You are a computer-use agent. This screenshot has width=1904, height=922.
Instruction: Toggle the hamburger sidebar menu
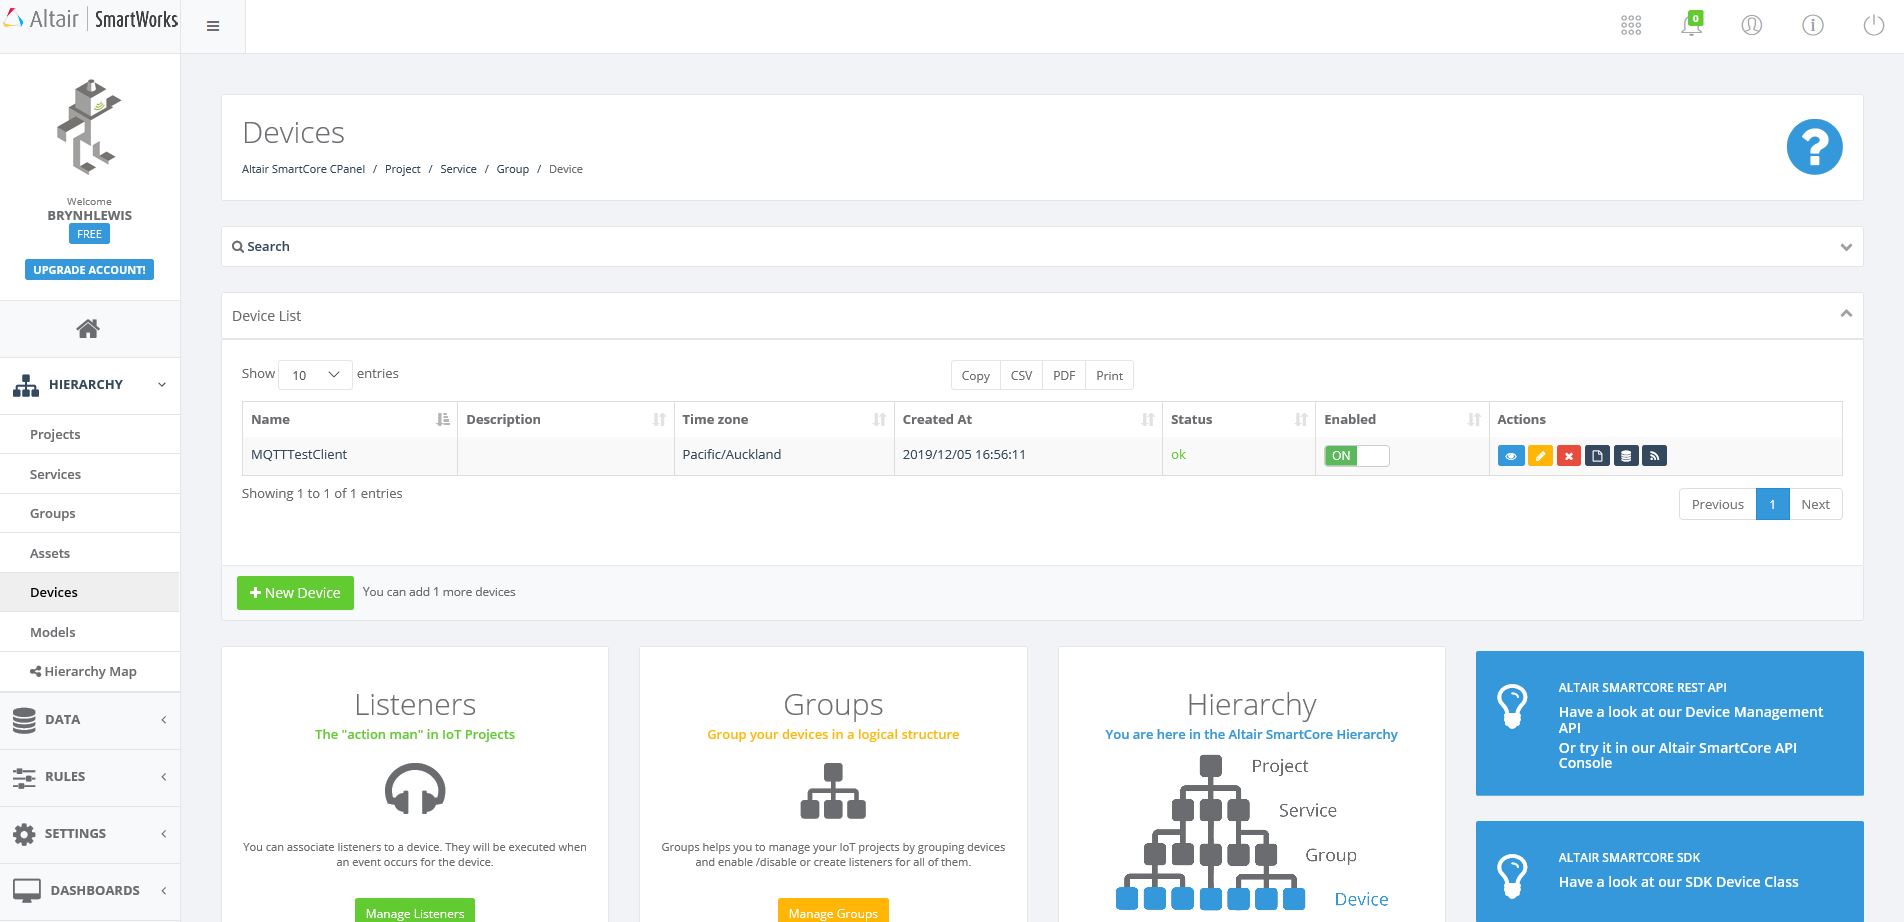click(x=213, y=26)
